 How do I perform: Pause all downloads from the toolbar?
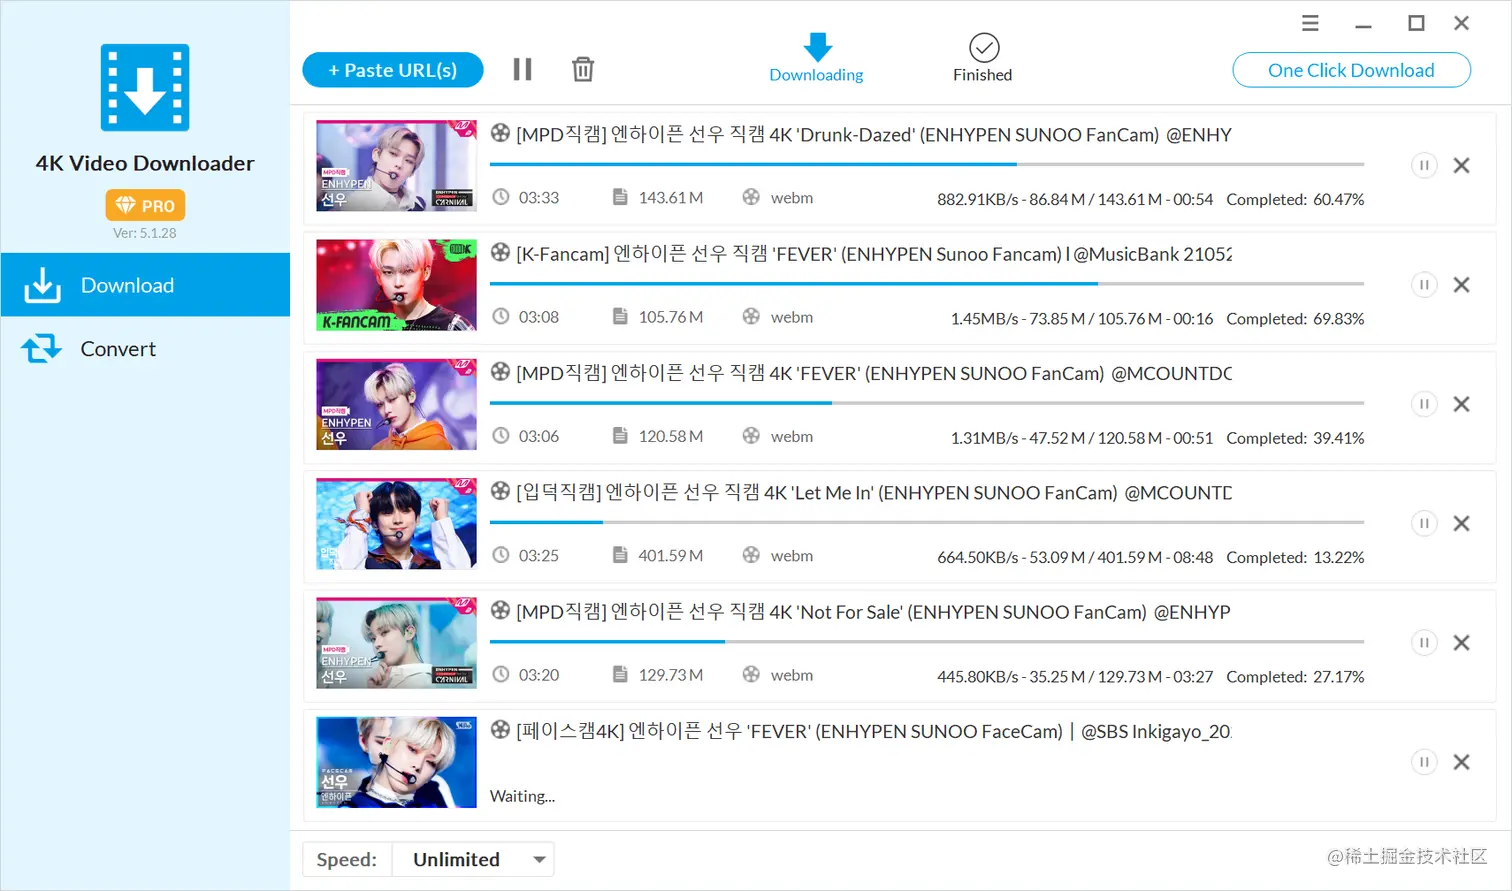(522, 69)
